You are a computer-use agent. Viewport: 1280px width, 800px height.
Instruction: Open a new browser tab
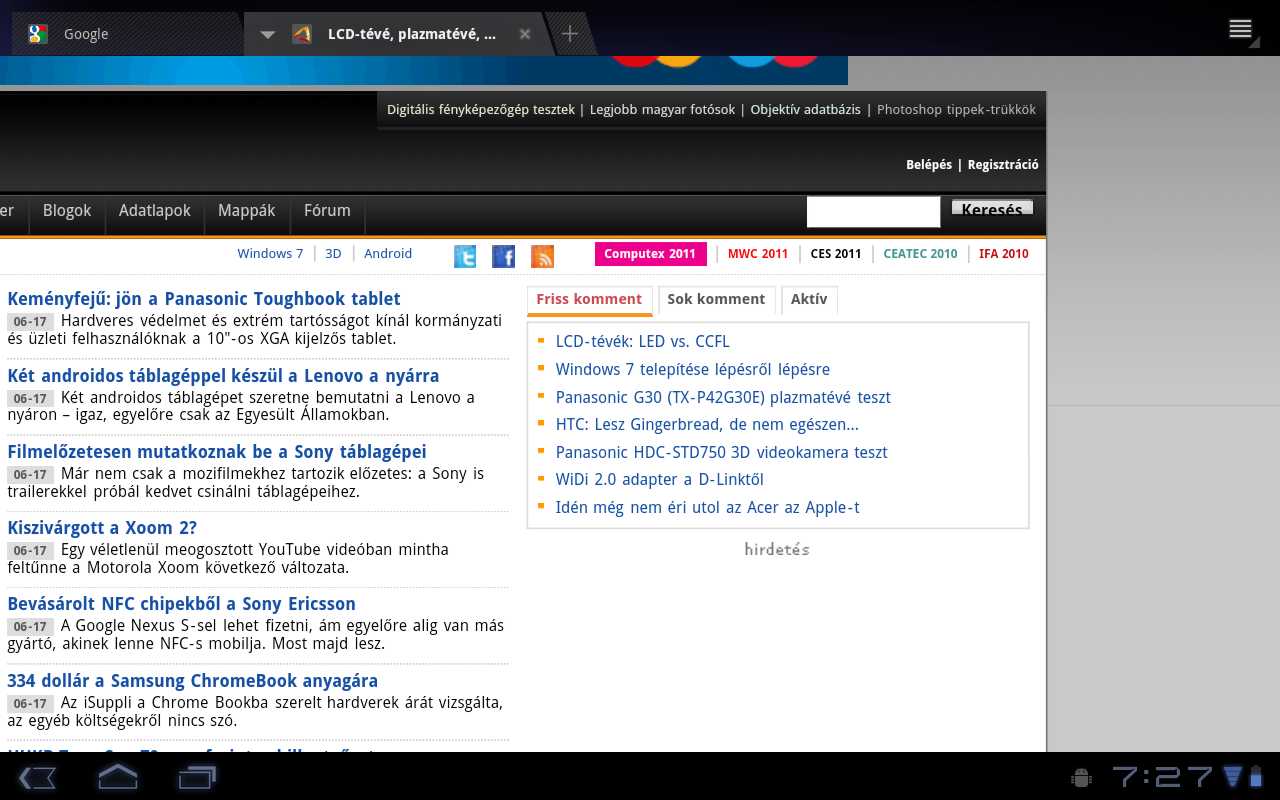pos(569,34)
